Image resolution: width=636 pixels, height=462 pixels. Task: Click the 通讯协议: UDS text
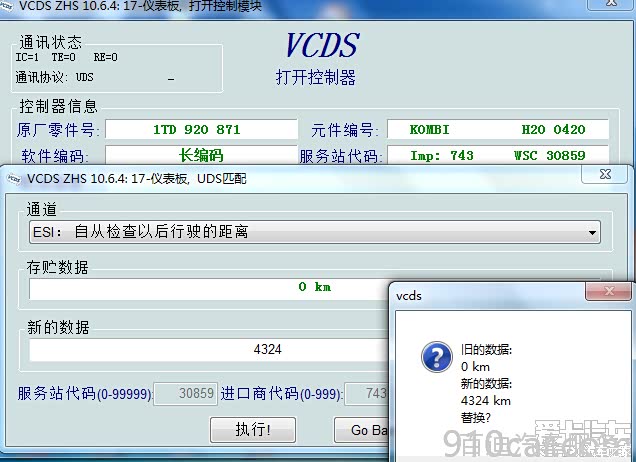tap(54, 77)
